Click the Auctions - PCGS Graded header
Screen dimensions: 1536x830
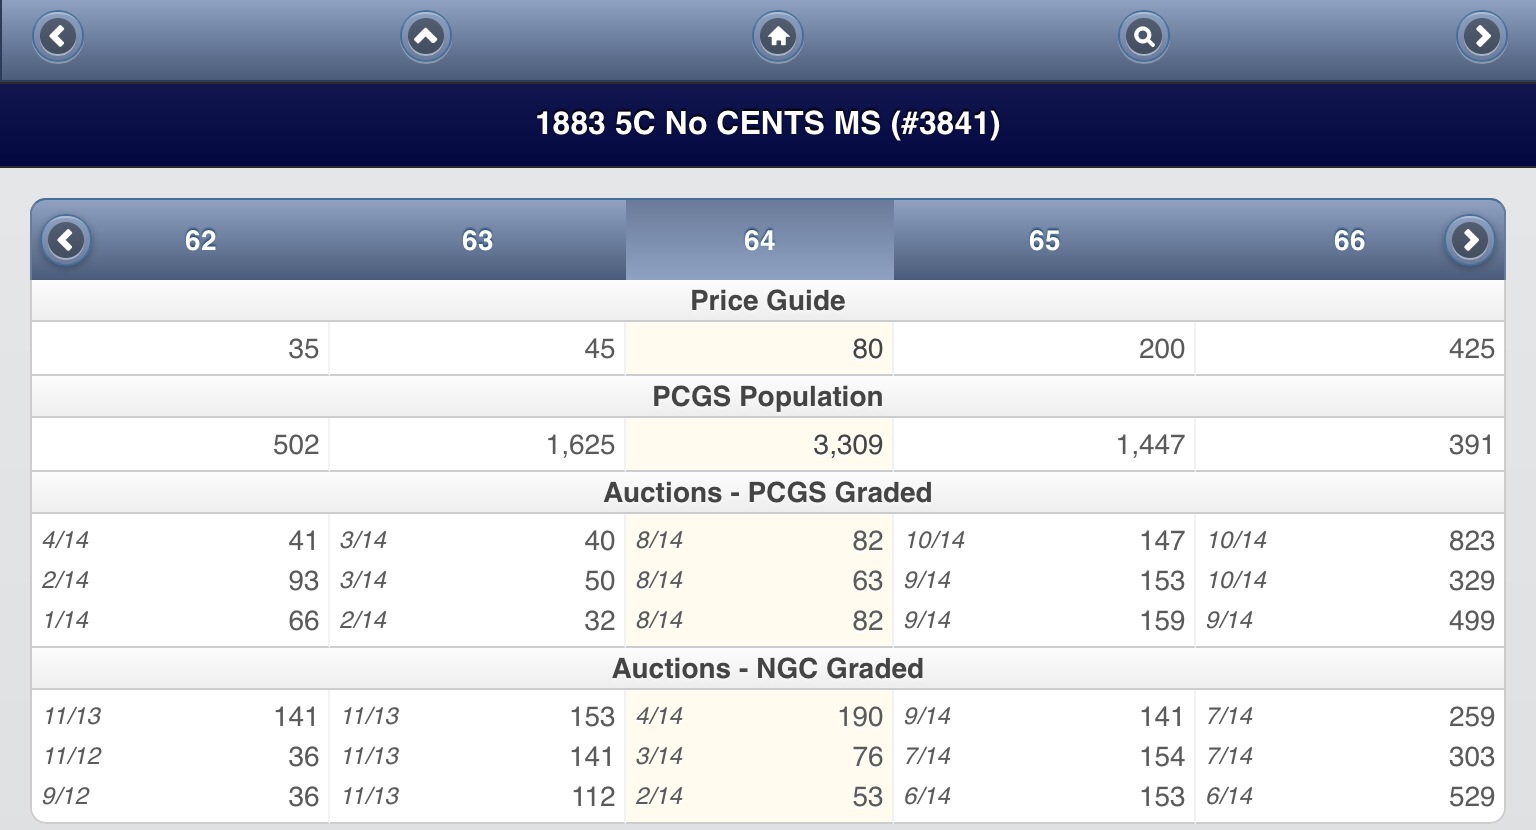pyautogui.click(x=768, y=492)
